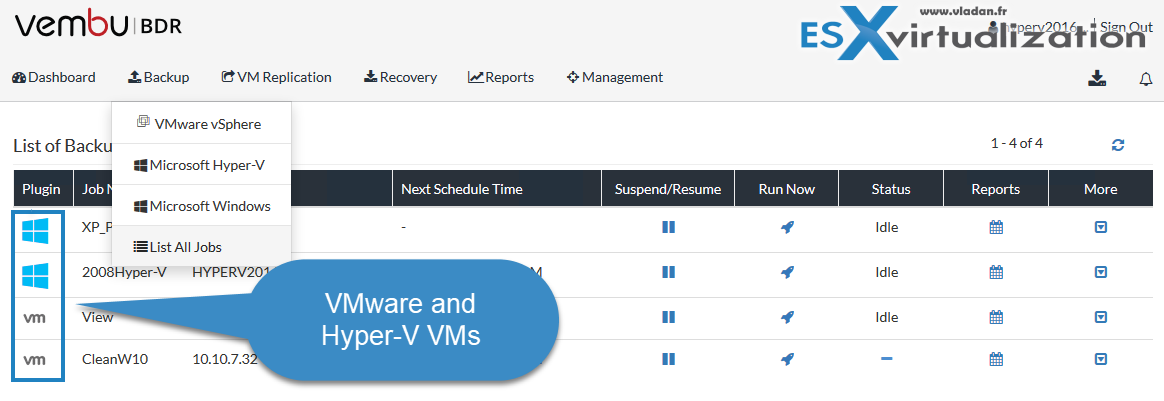Expand More options for XP_P job
Screen dimensions: 1164x401
tap(1101, 227)
